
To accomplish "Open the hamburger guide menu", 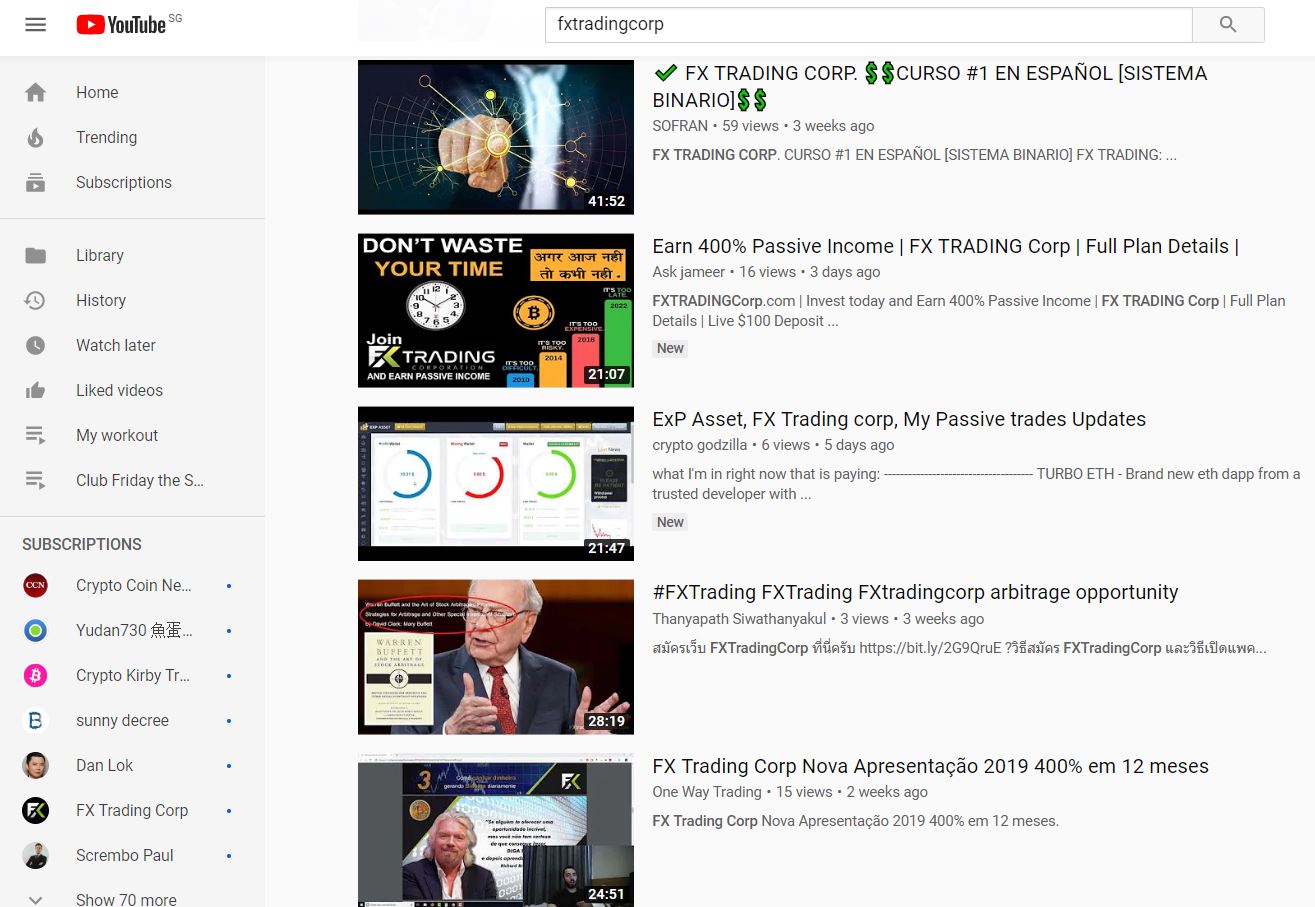I will click(x=36, y=25).
